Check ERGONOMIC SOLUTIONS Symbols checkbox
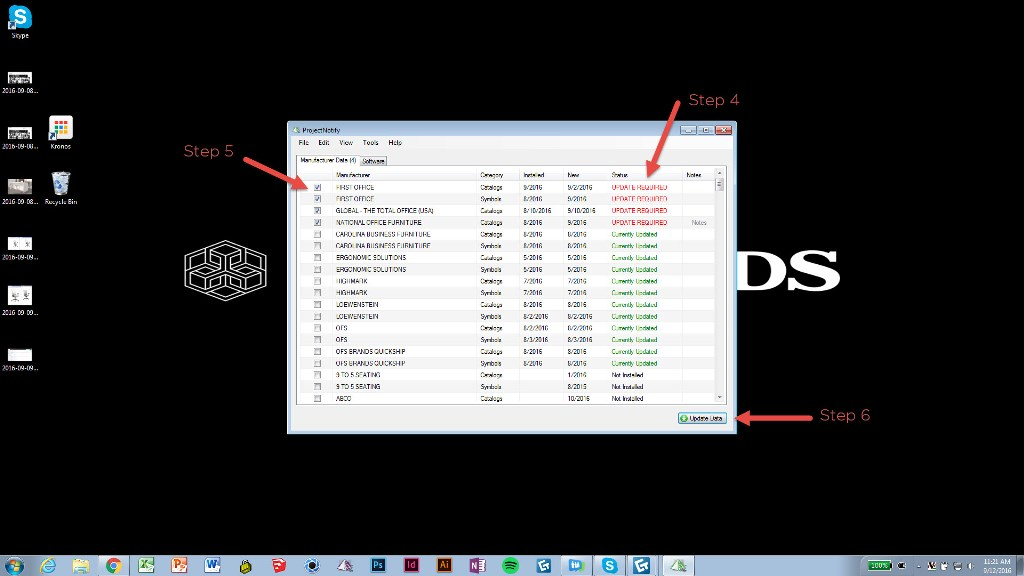 (x=317, y=270)
